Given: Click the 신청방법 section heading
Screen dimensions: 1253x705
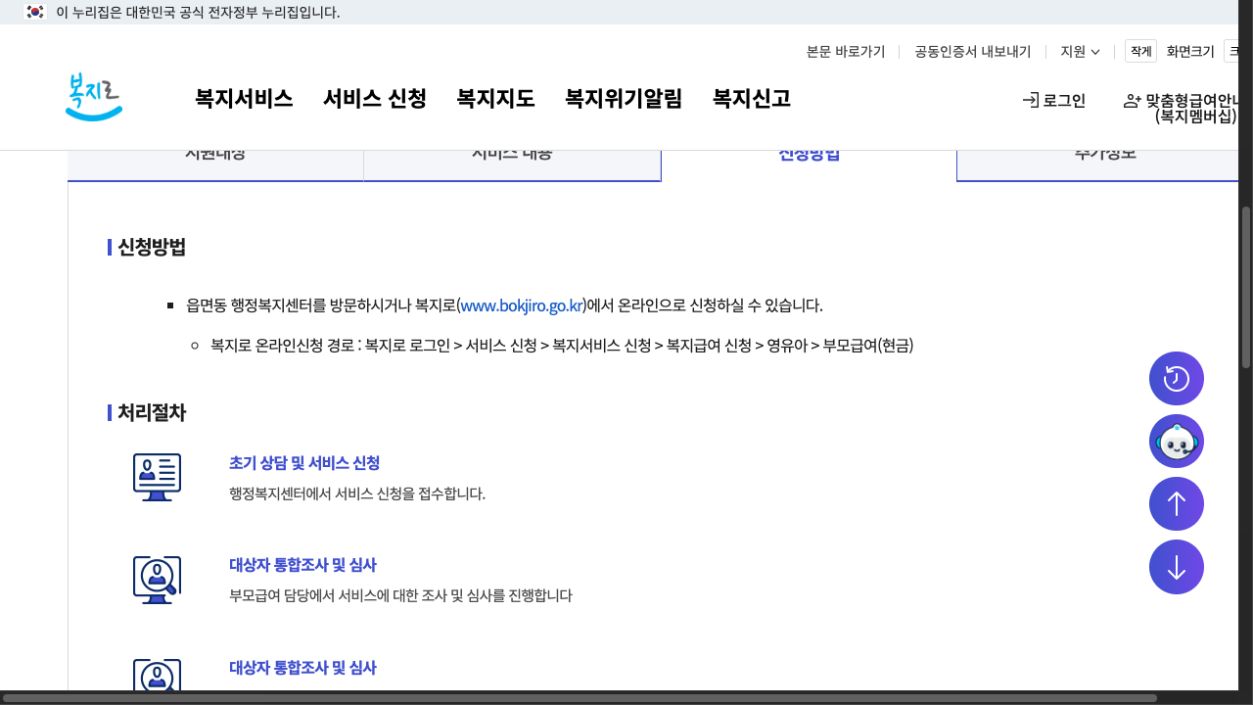Looking at the screenshot, I should [x=152, y=247].
